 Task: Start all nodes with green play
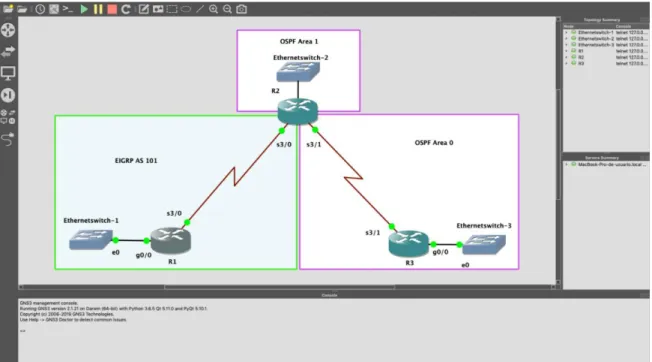tap(84, 9)
